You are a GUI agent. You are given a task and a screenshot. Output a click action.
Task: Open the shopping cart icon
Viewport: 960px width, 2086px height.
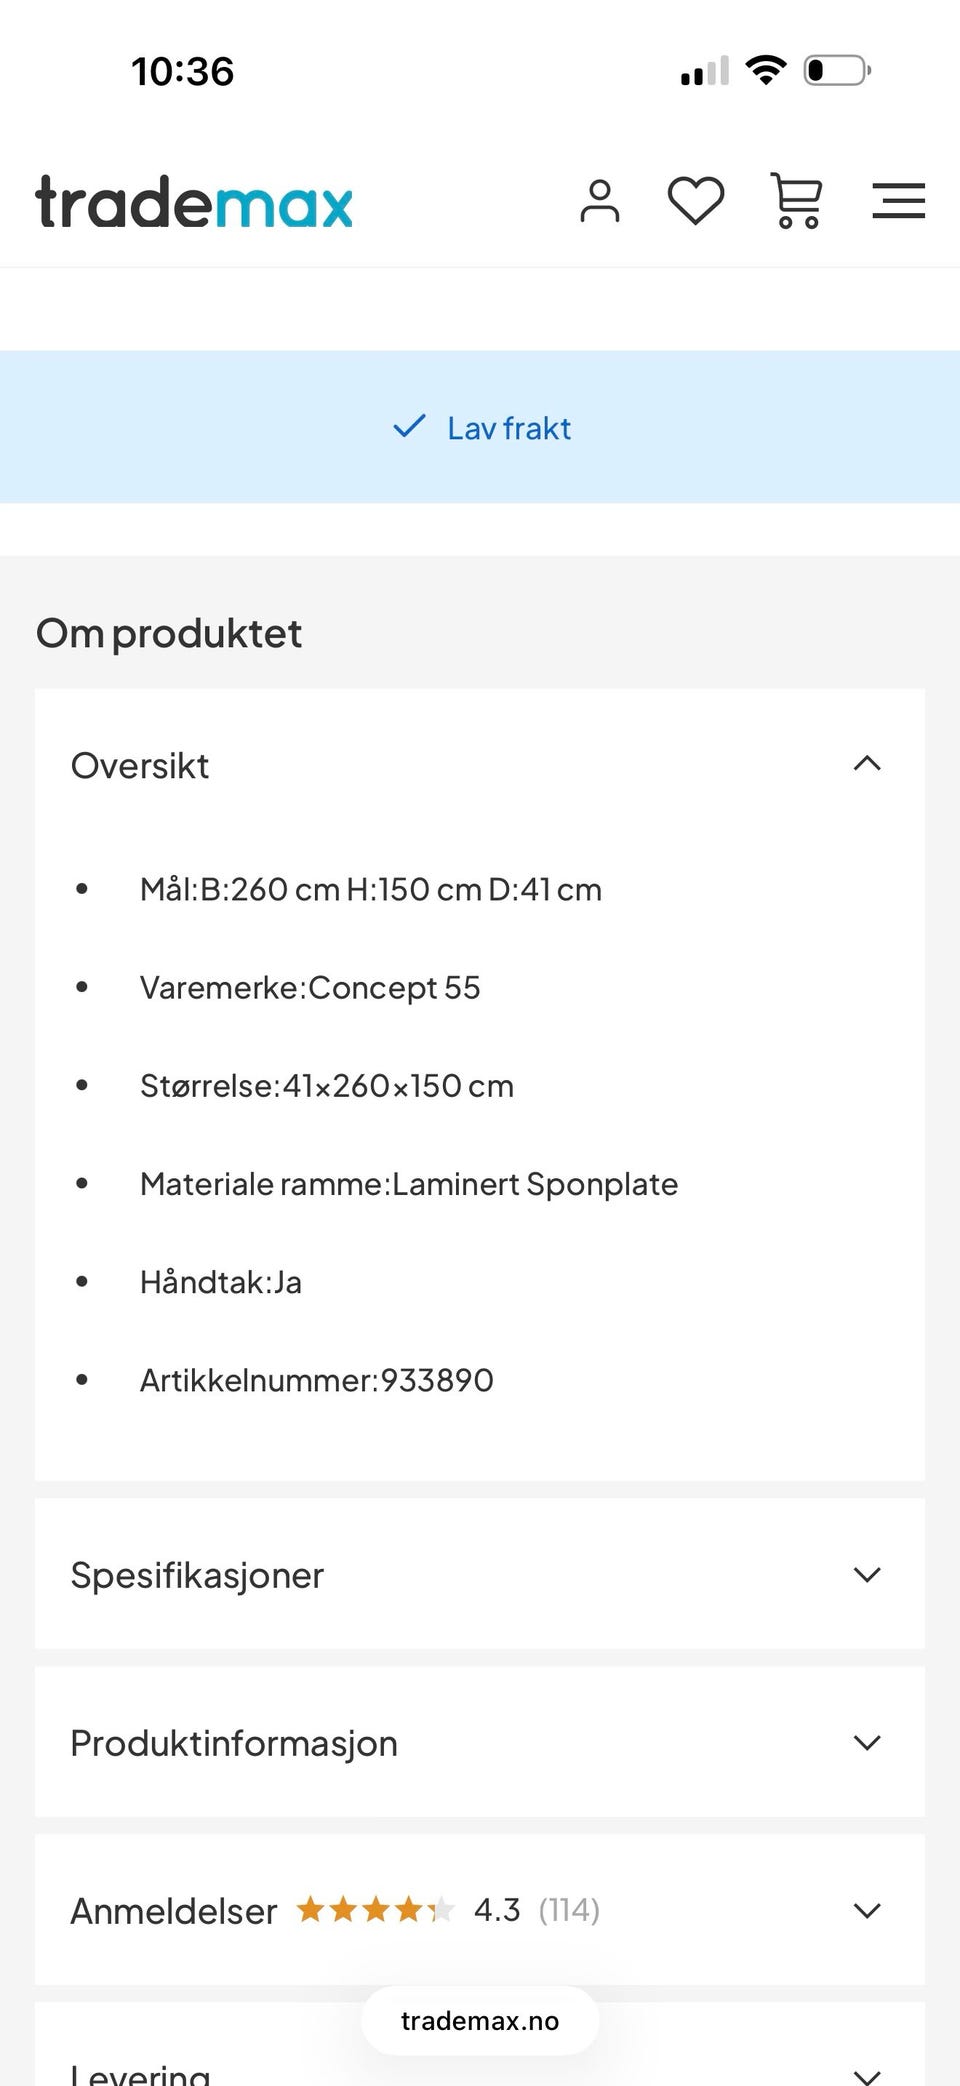pos(796,201)
